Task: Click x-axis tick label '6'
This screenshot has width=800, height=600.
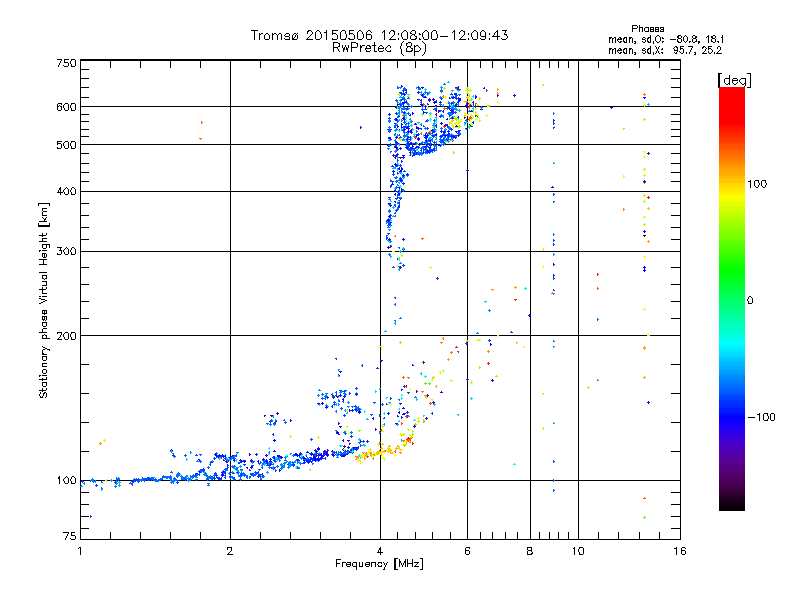Action: [x=467, y=551]
